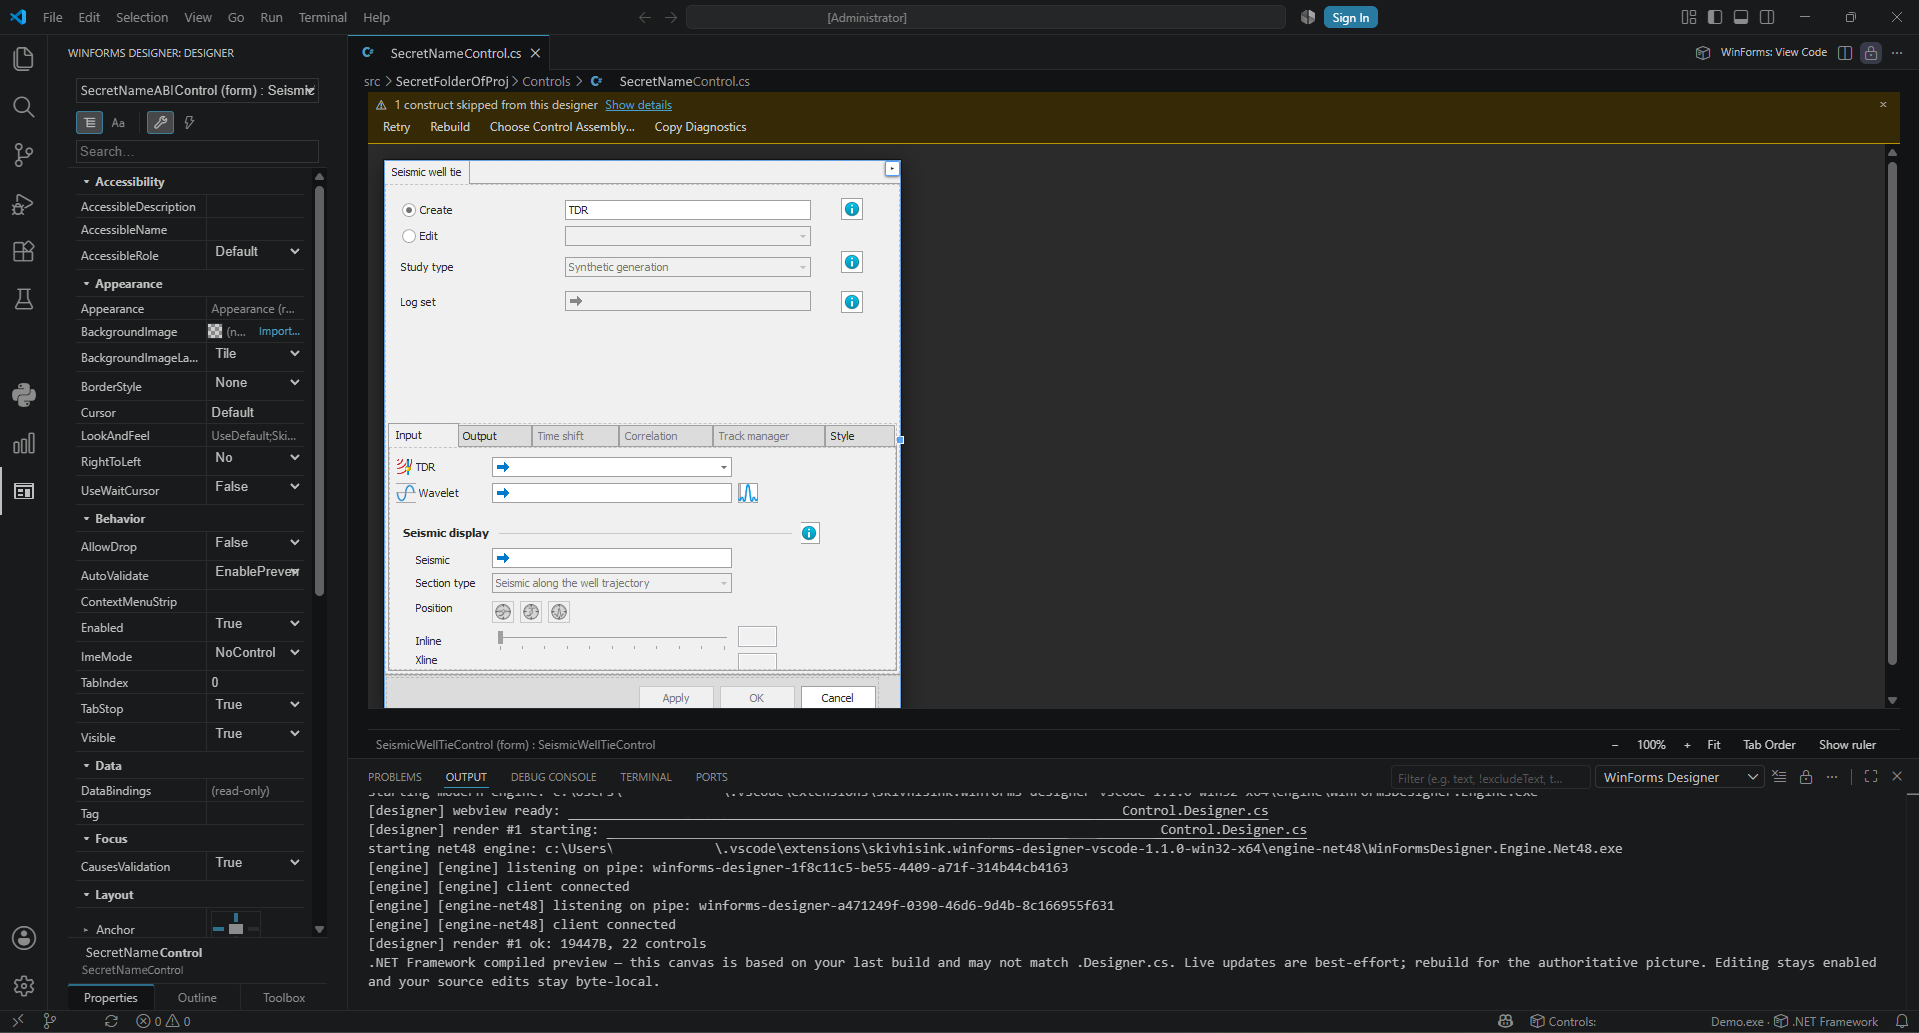
Task: Show properties wrench icon
Action: pyautogui.click(x=160, y=122)
